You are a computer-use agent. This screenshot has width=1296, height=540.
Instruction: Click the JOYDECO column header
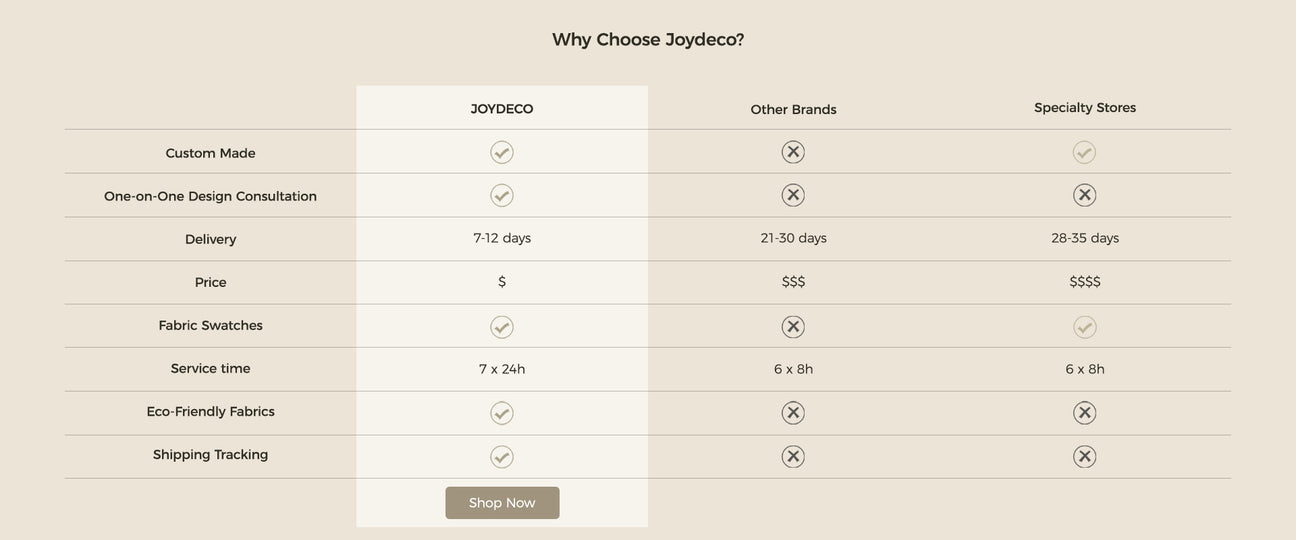click(x=502, y=109)
